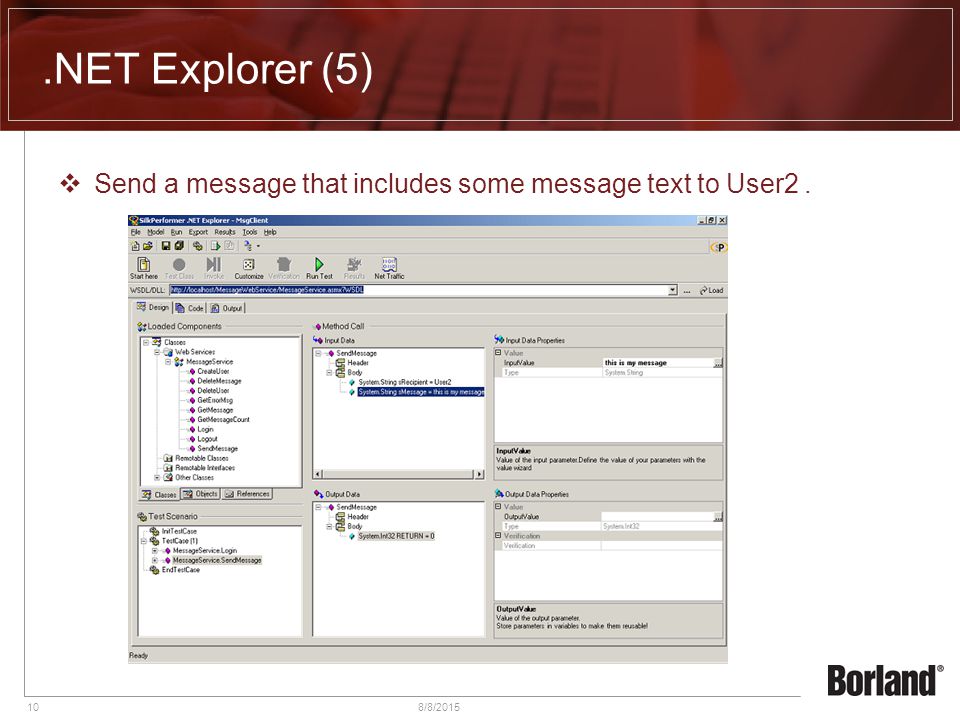Viewport: 960px width, 720px height.
Task: Click the Verification toolbar icon
Action: [x=283, y=268]
